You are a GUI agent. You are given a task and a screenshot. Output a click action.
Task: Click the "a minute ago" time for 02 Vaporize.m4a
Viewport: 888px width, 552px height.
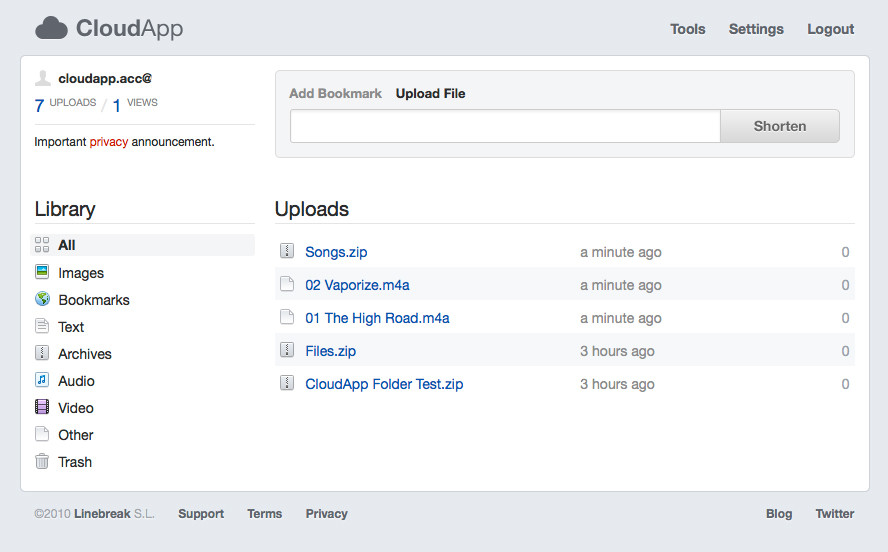[620, 285]
